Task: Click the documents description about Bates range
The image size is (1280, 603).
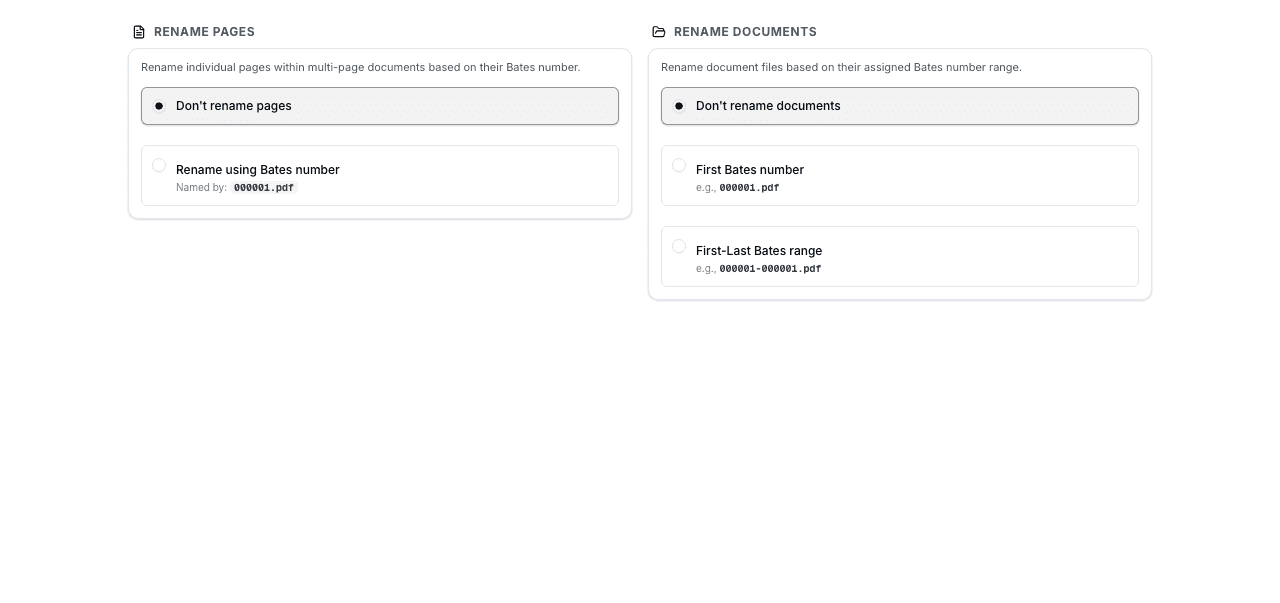Action: pyautogui.click(x=841, y=67)
